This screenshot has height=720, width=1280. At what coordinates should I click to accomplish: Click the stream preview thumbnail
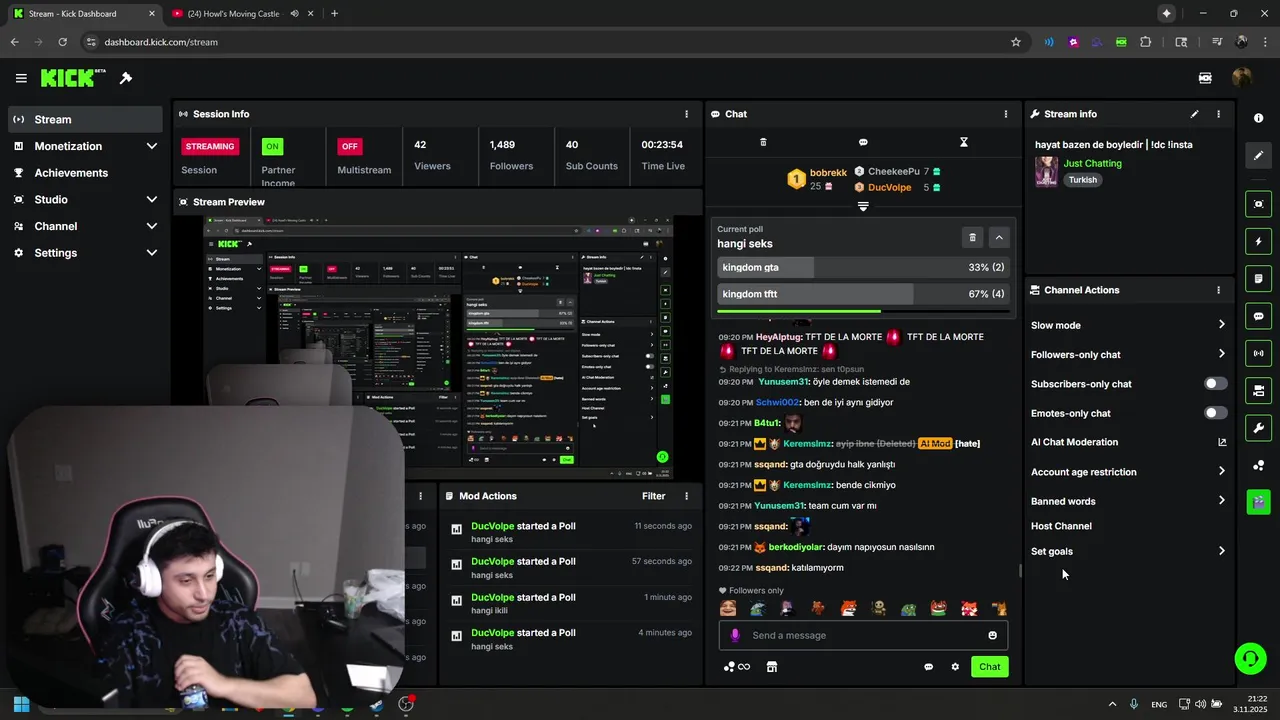(x=437, y=348)
